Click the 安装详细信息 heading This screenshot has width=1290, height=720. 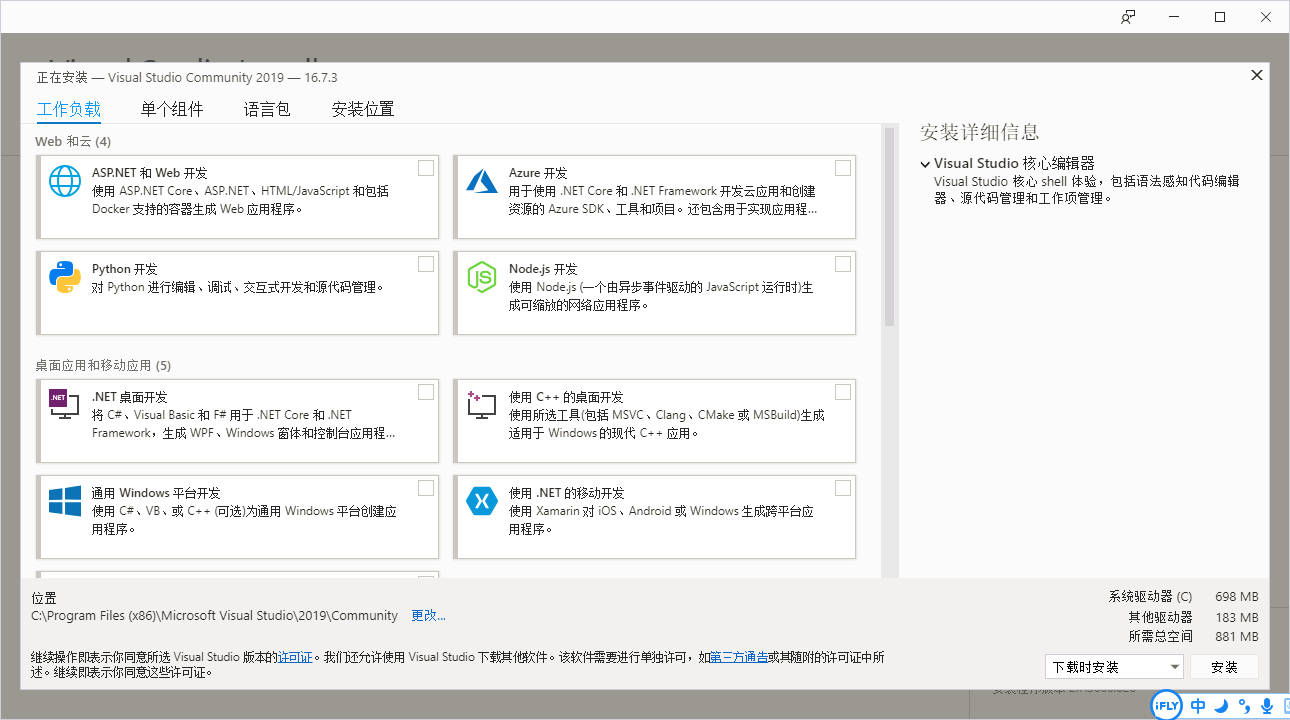coord(980,132)
